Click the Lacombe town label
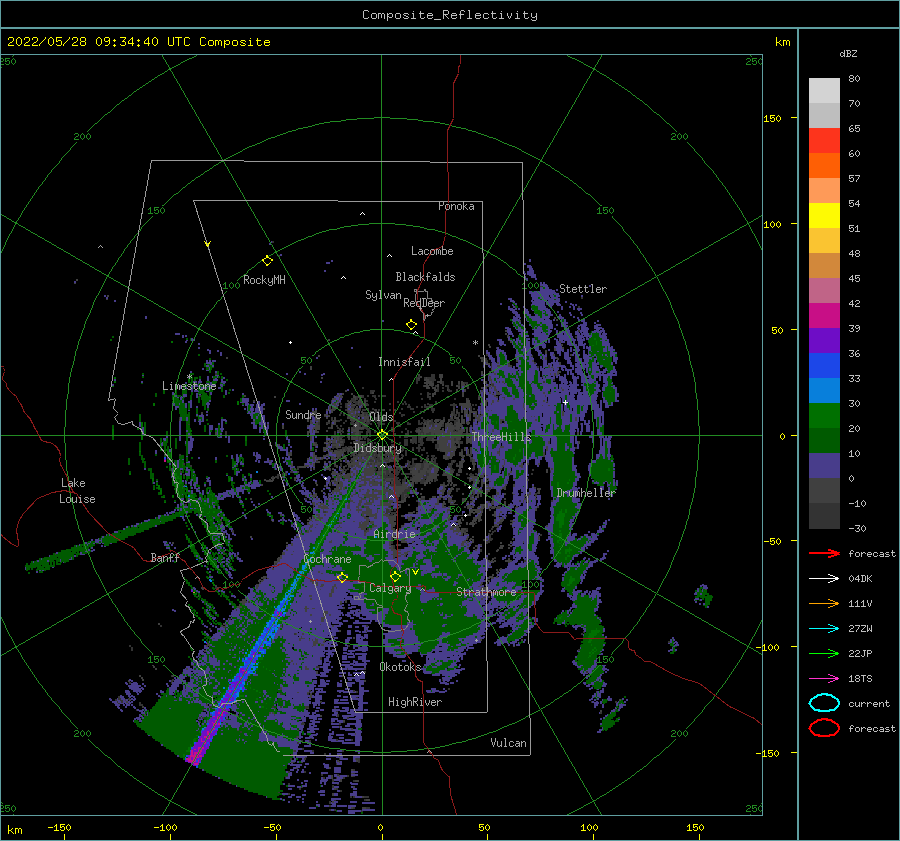Image resolution: width=900 pixels, height=841 pixels. pos(432,251)
